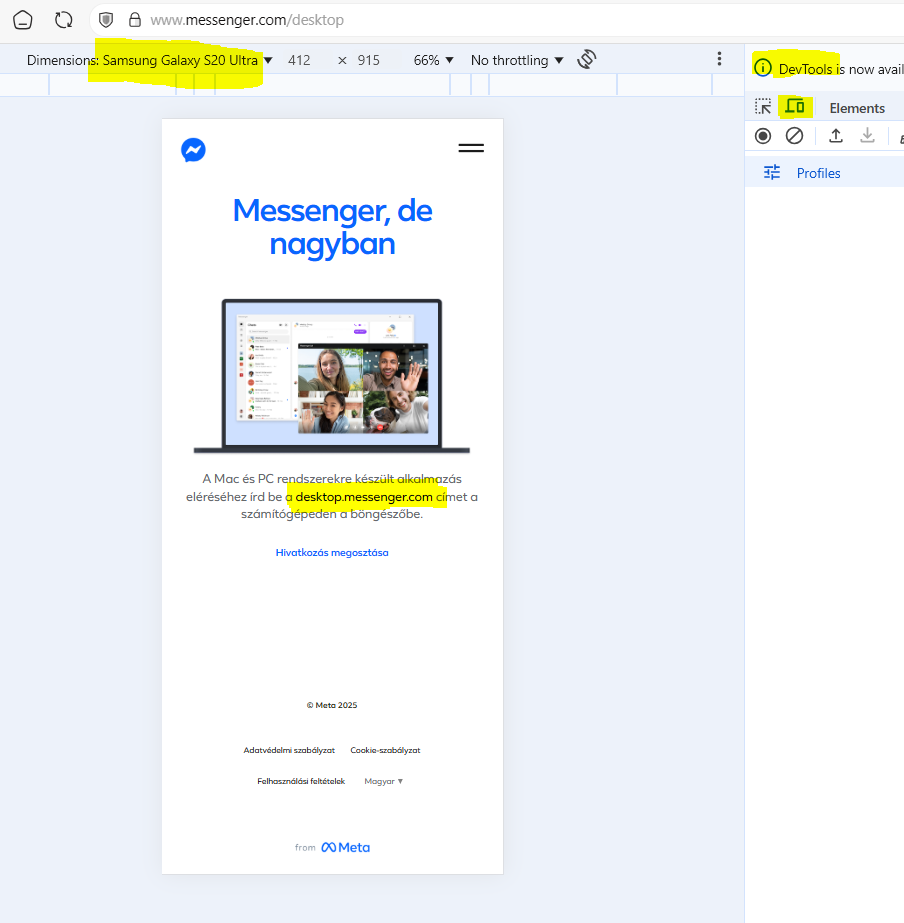Open the hamburger menu on Messenger page

coord(471,148)
